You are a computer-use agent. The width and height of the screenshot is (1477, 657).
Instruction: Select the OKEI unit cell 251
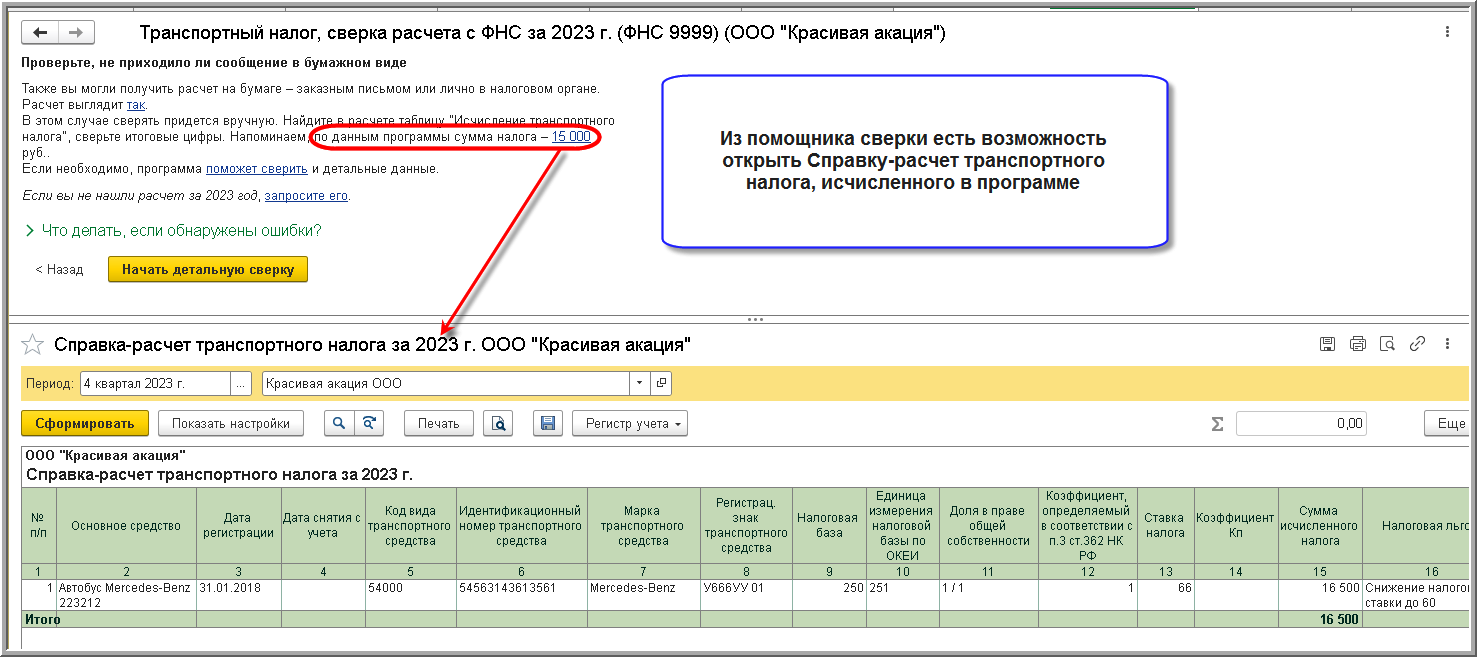point(902,595)
